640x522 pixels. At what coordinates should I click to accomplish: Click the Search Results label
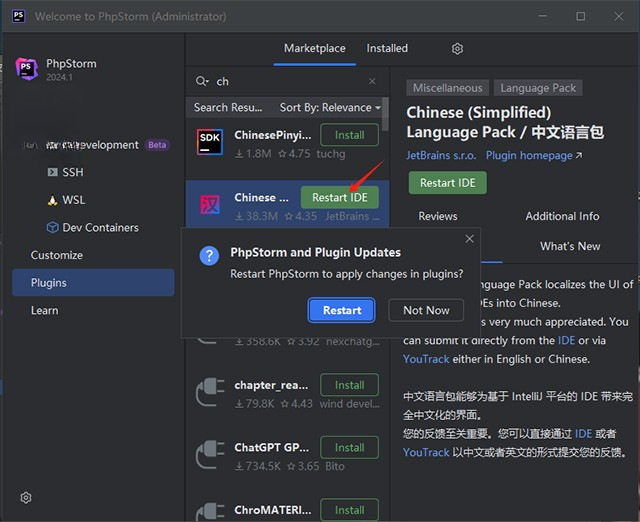click(228, 107)
